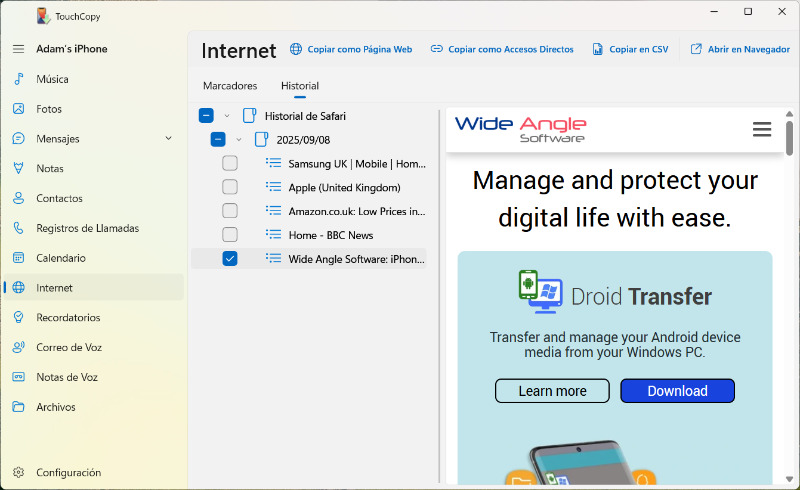Click the Correo de Voz voicemail icon
The height and width of the screenshot is (490, 800).
(18, 347)
